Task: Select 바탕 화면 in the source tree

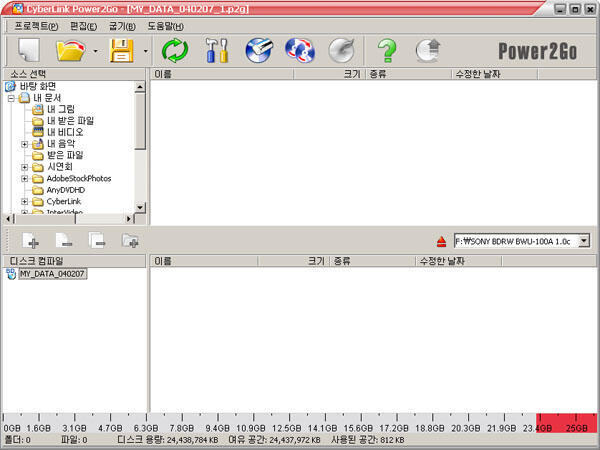Action: click(38, 86)
